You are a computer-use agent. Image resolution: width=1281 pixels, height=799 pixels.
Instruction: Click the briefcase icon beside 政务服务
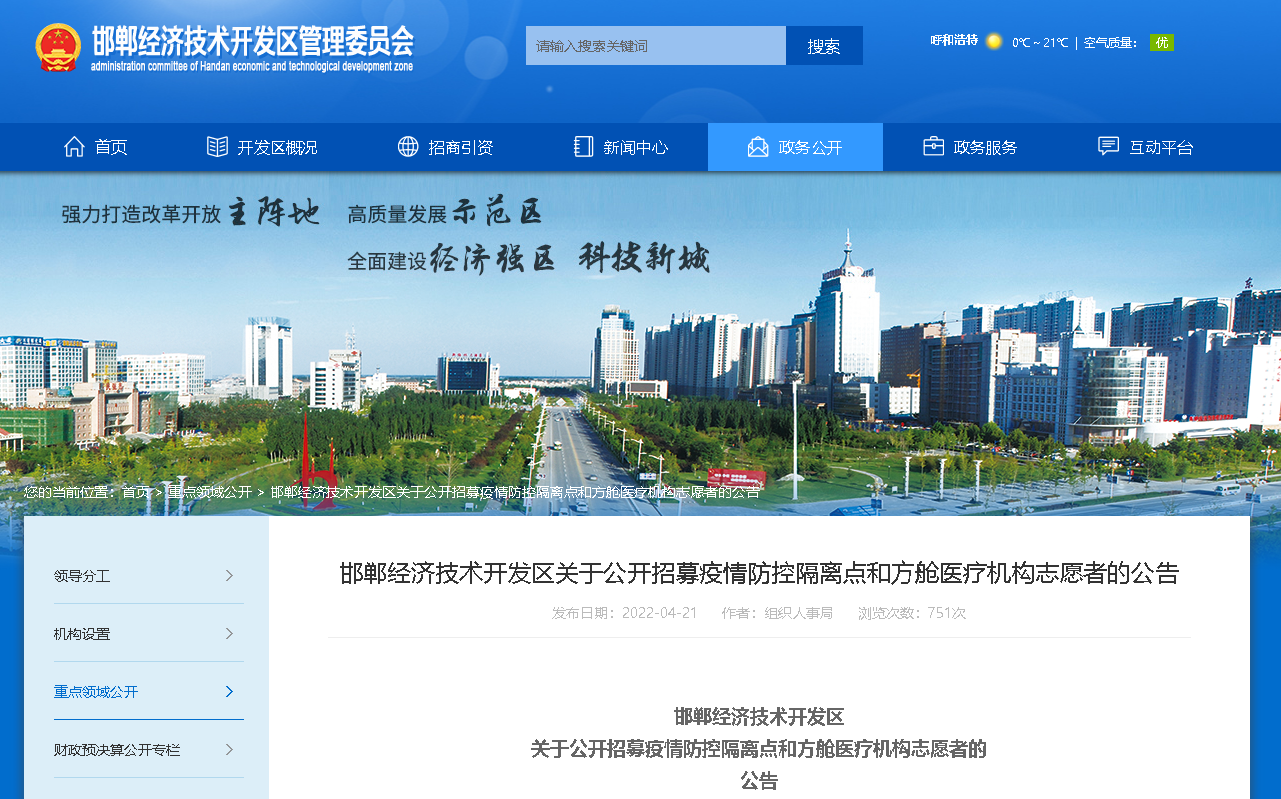[933, 147]
